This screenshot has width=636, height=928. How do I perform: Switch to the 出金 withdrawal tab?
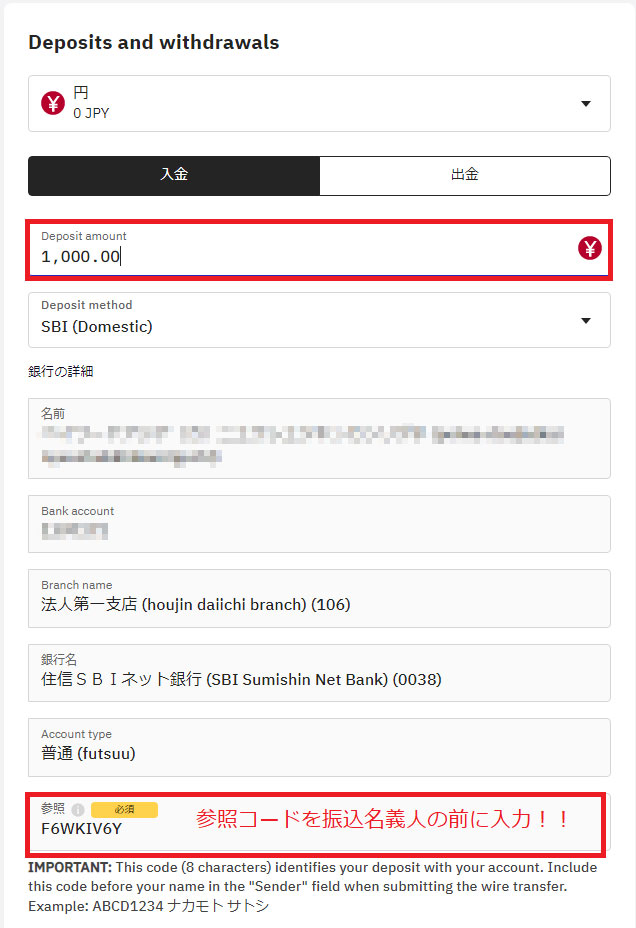(x=465, y=176)
